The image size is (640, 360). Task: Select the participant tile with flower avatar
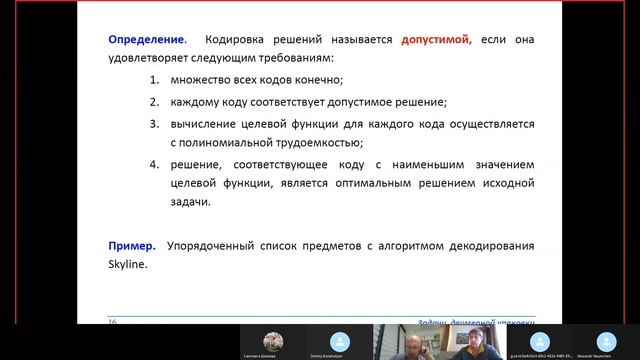pos(273,342)
